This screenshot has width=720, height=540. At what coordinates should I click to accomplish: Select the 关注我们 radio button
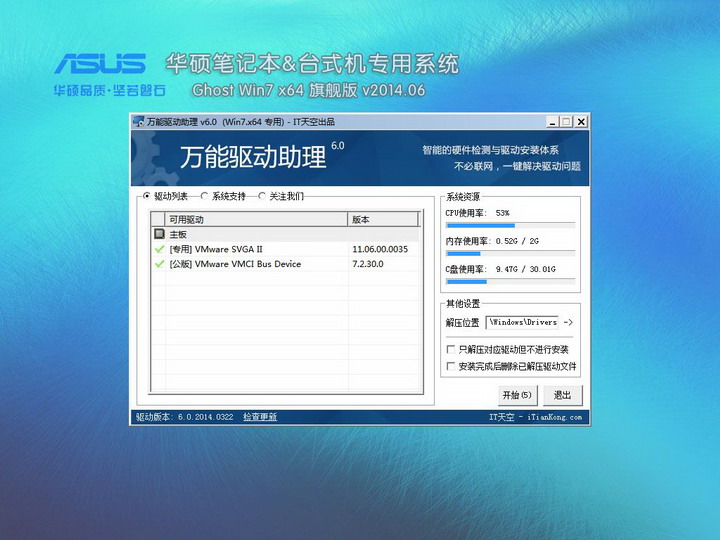coord(263,196)
